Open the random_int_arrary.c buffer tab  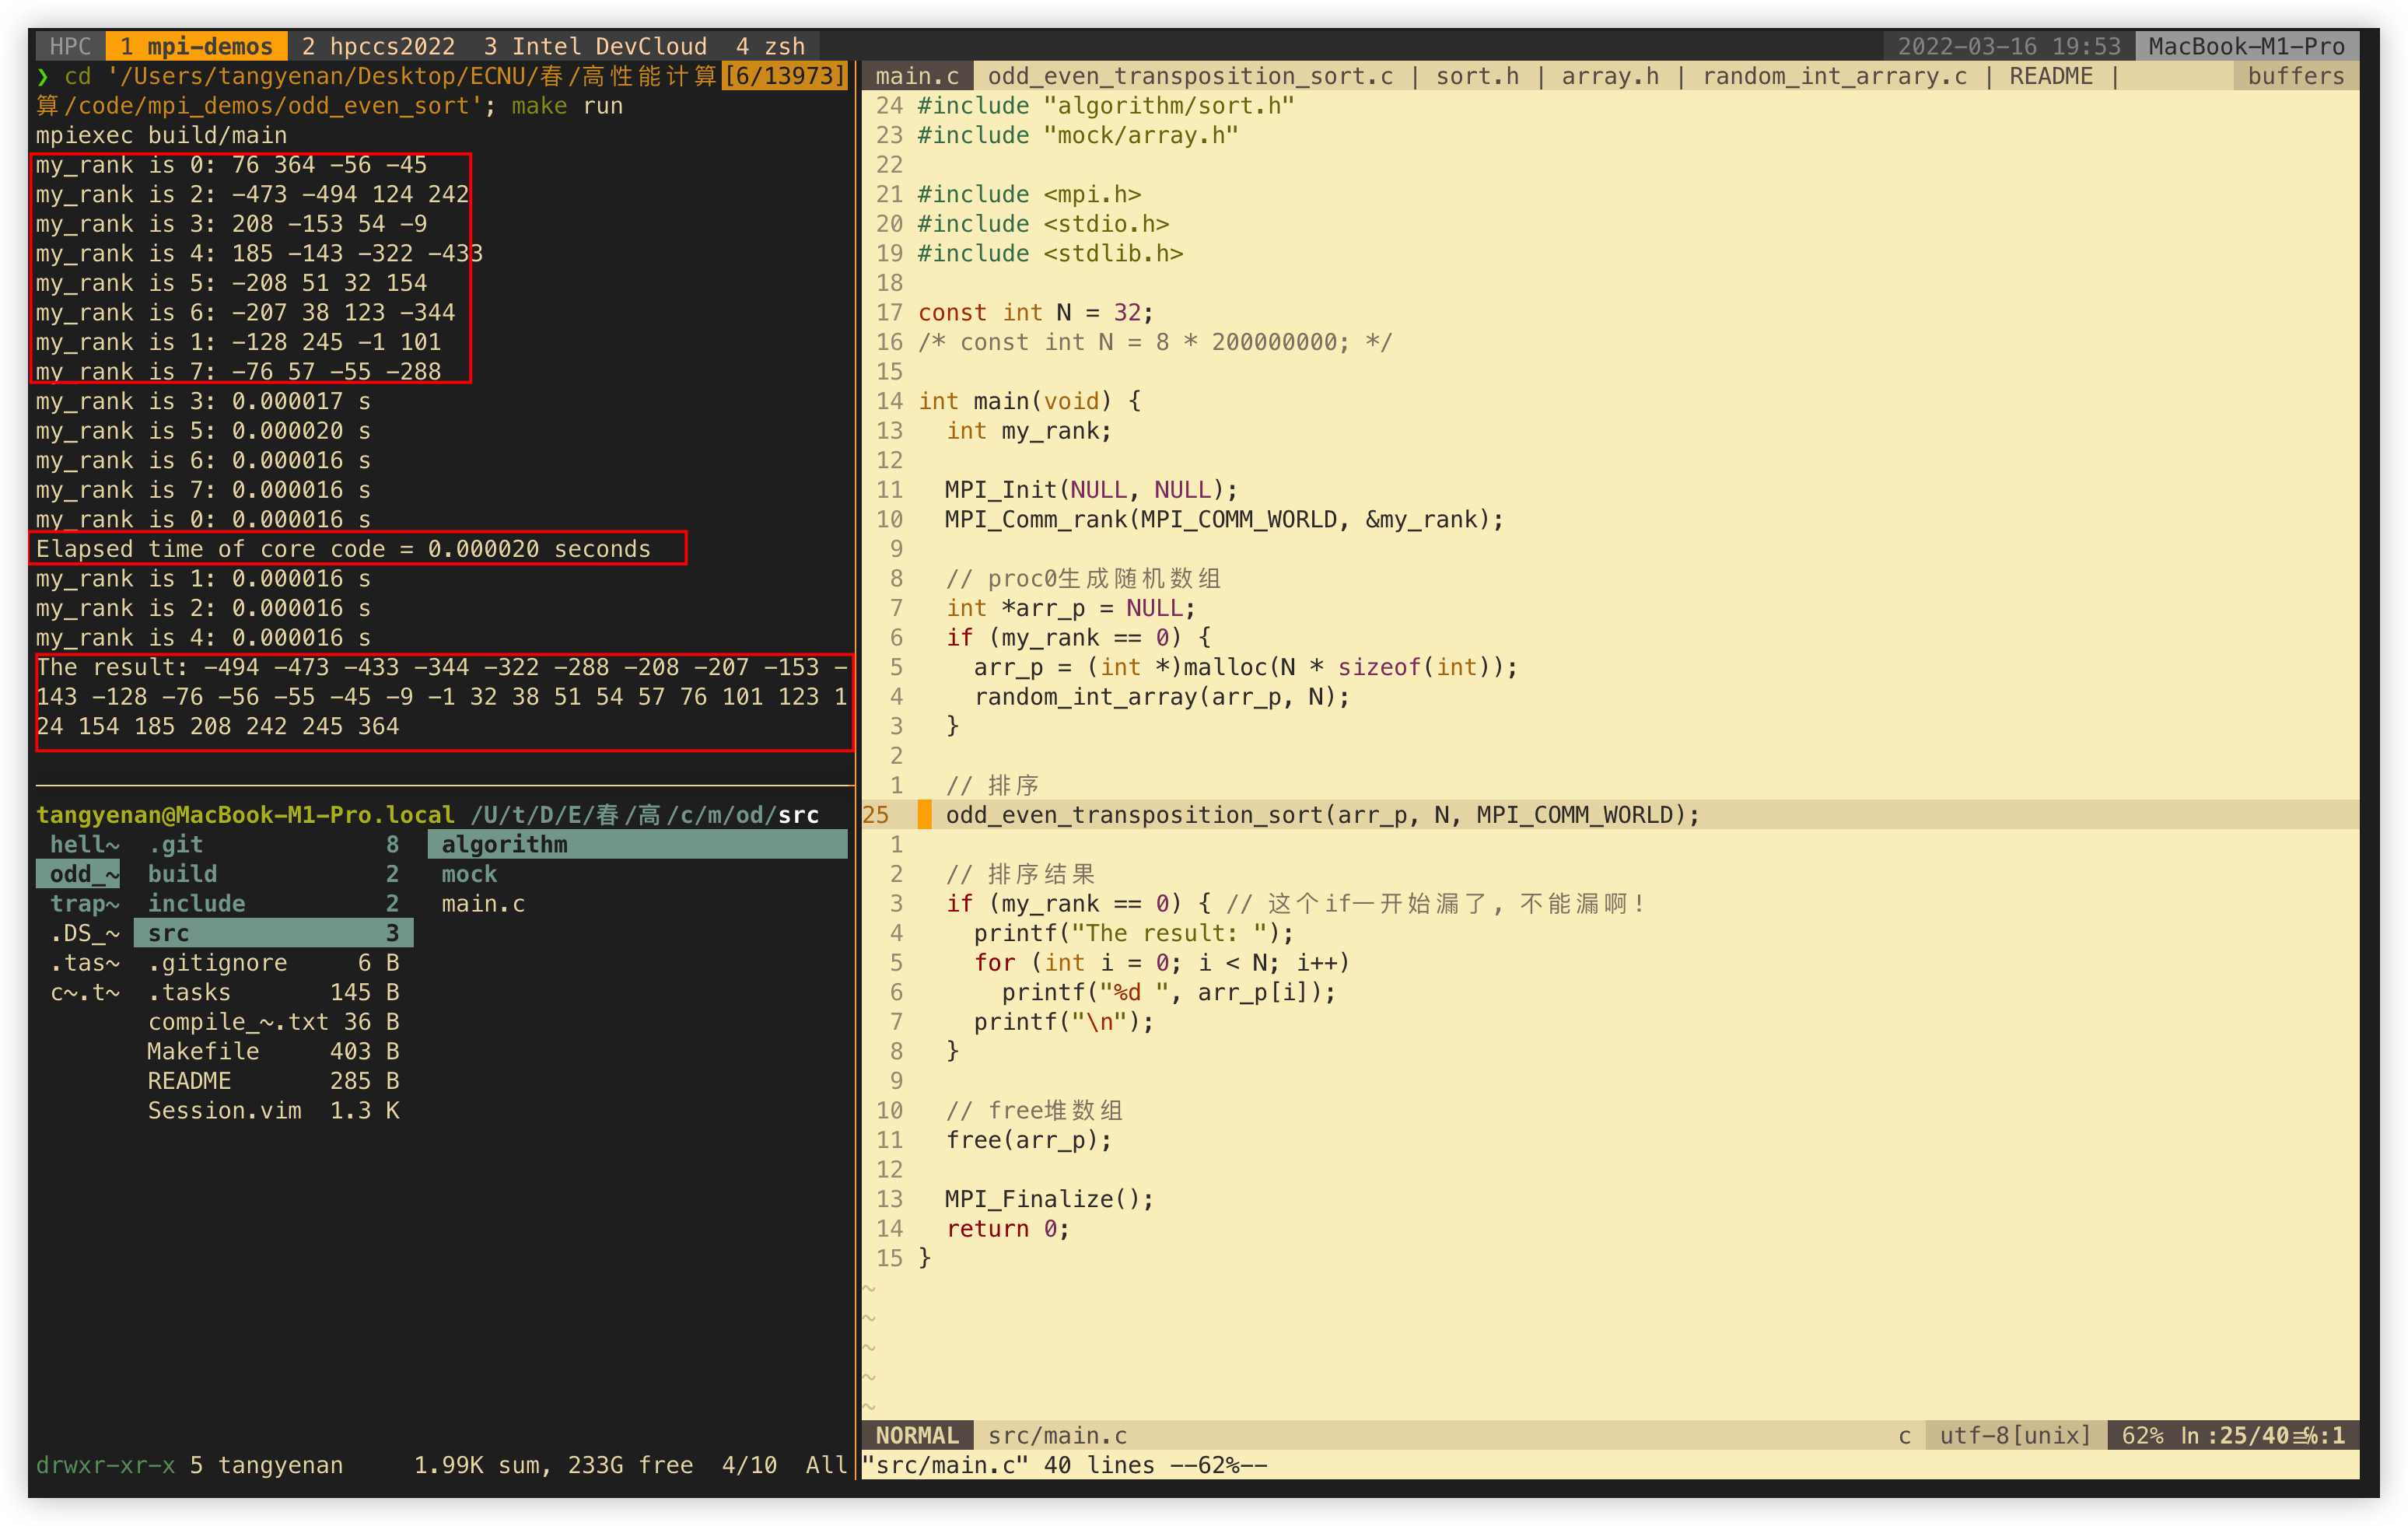coord(1833,76)
